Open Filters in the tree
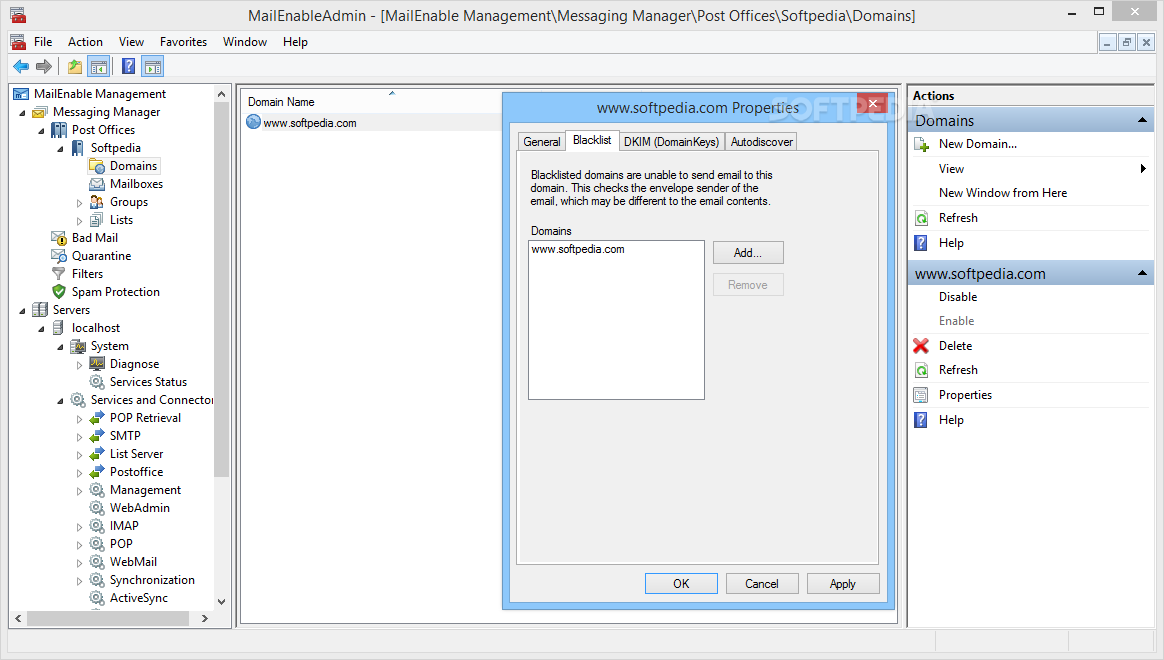 click(87, 274)
